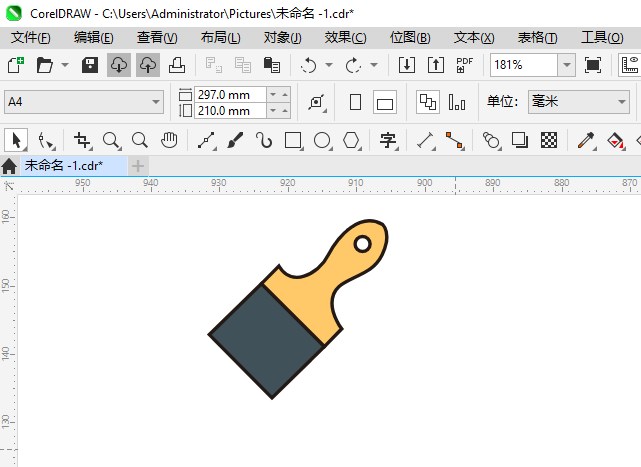Image resolution: width=641 pixels, height=467 pixels.
Task: Open the units dropdown showing 毫米
Action: coord(579,102)
